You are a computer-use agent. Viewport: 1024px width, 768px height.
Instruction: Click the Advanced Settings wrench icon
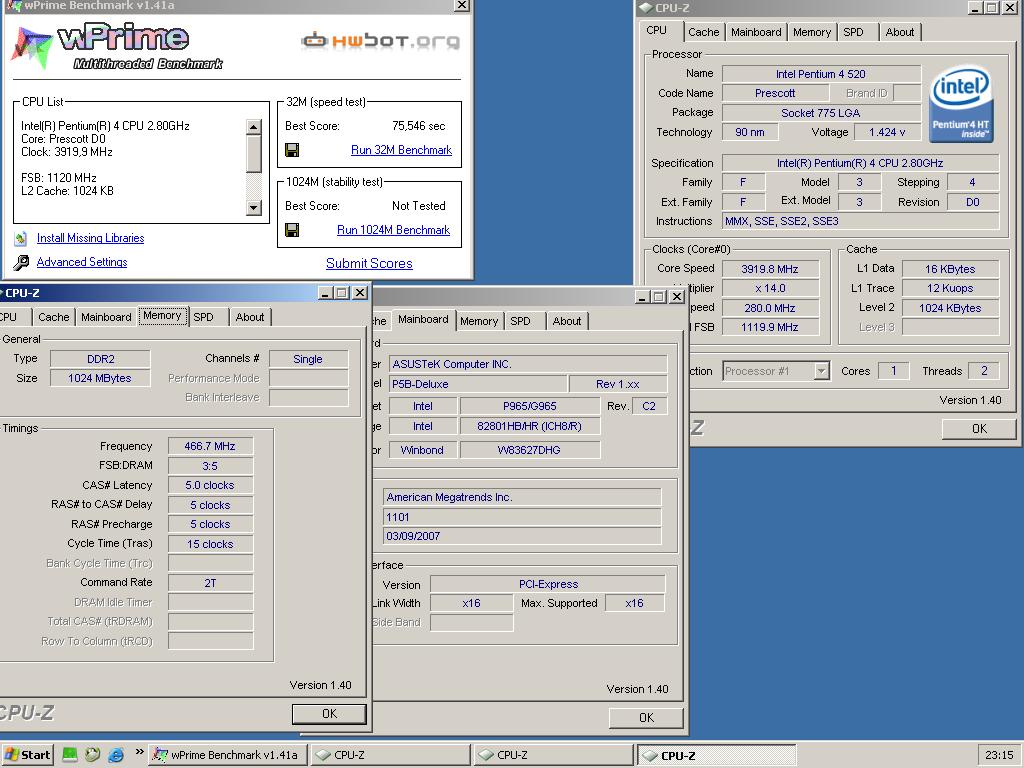pos(21,263)
